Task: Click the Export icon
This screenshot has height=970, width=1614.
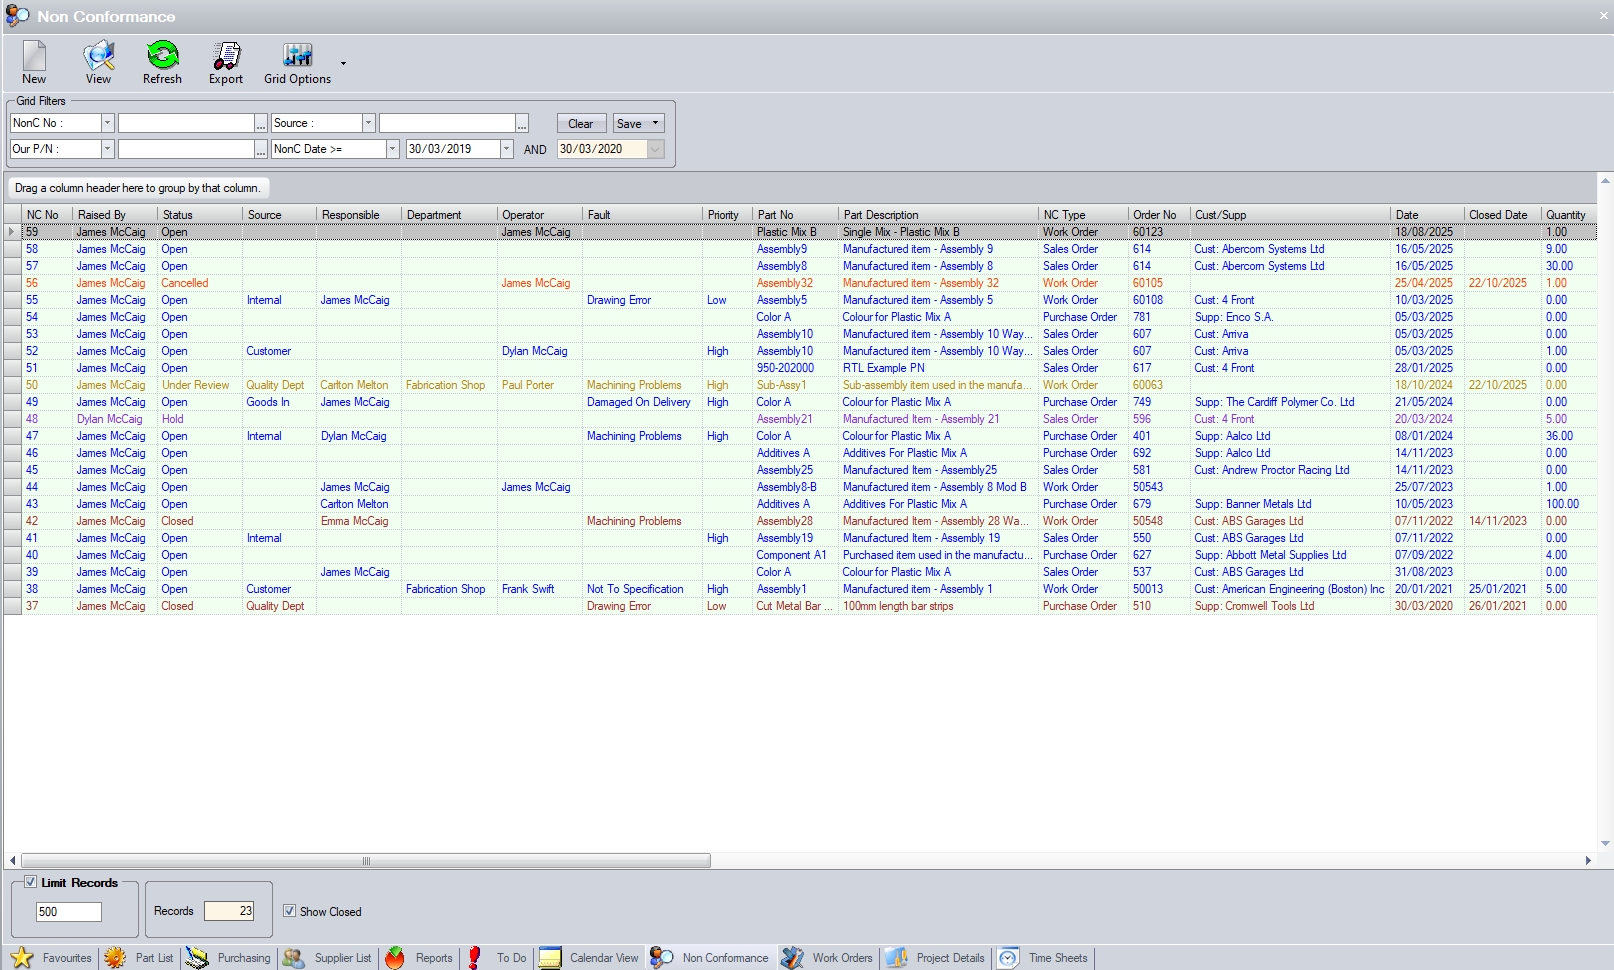Action: point(226,57)
